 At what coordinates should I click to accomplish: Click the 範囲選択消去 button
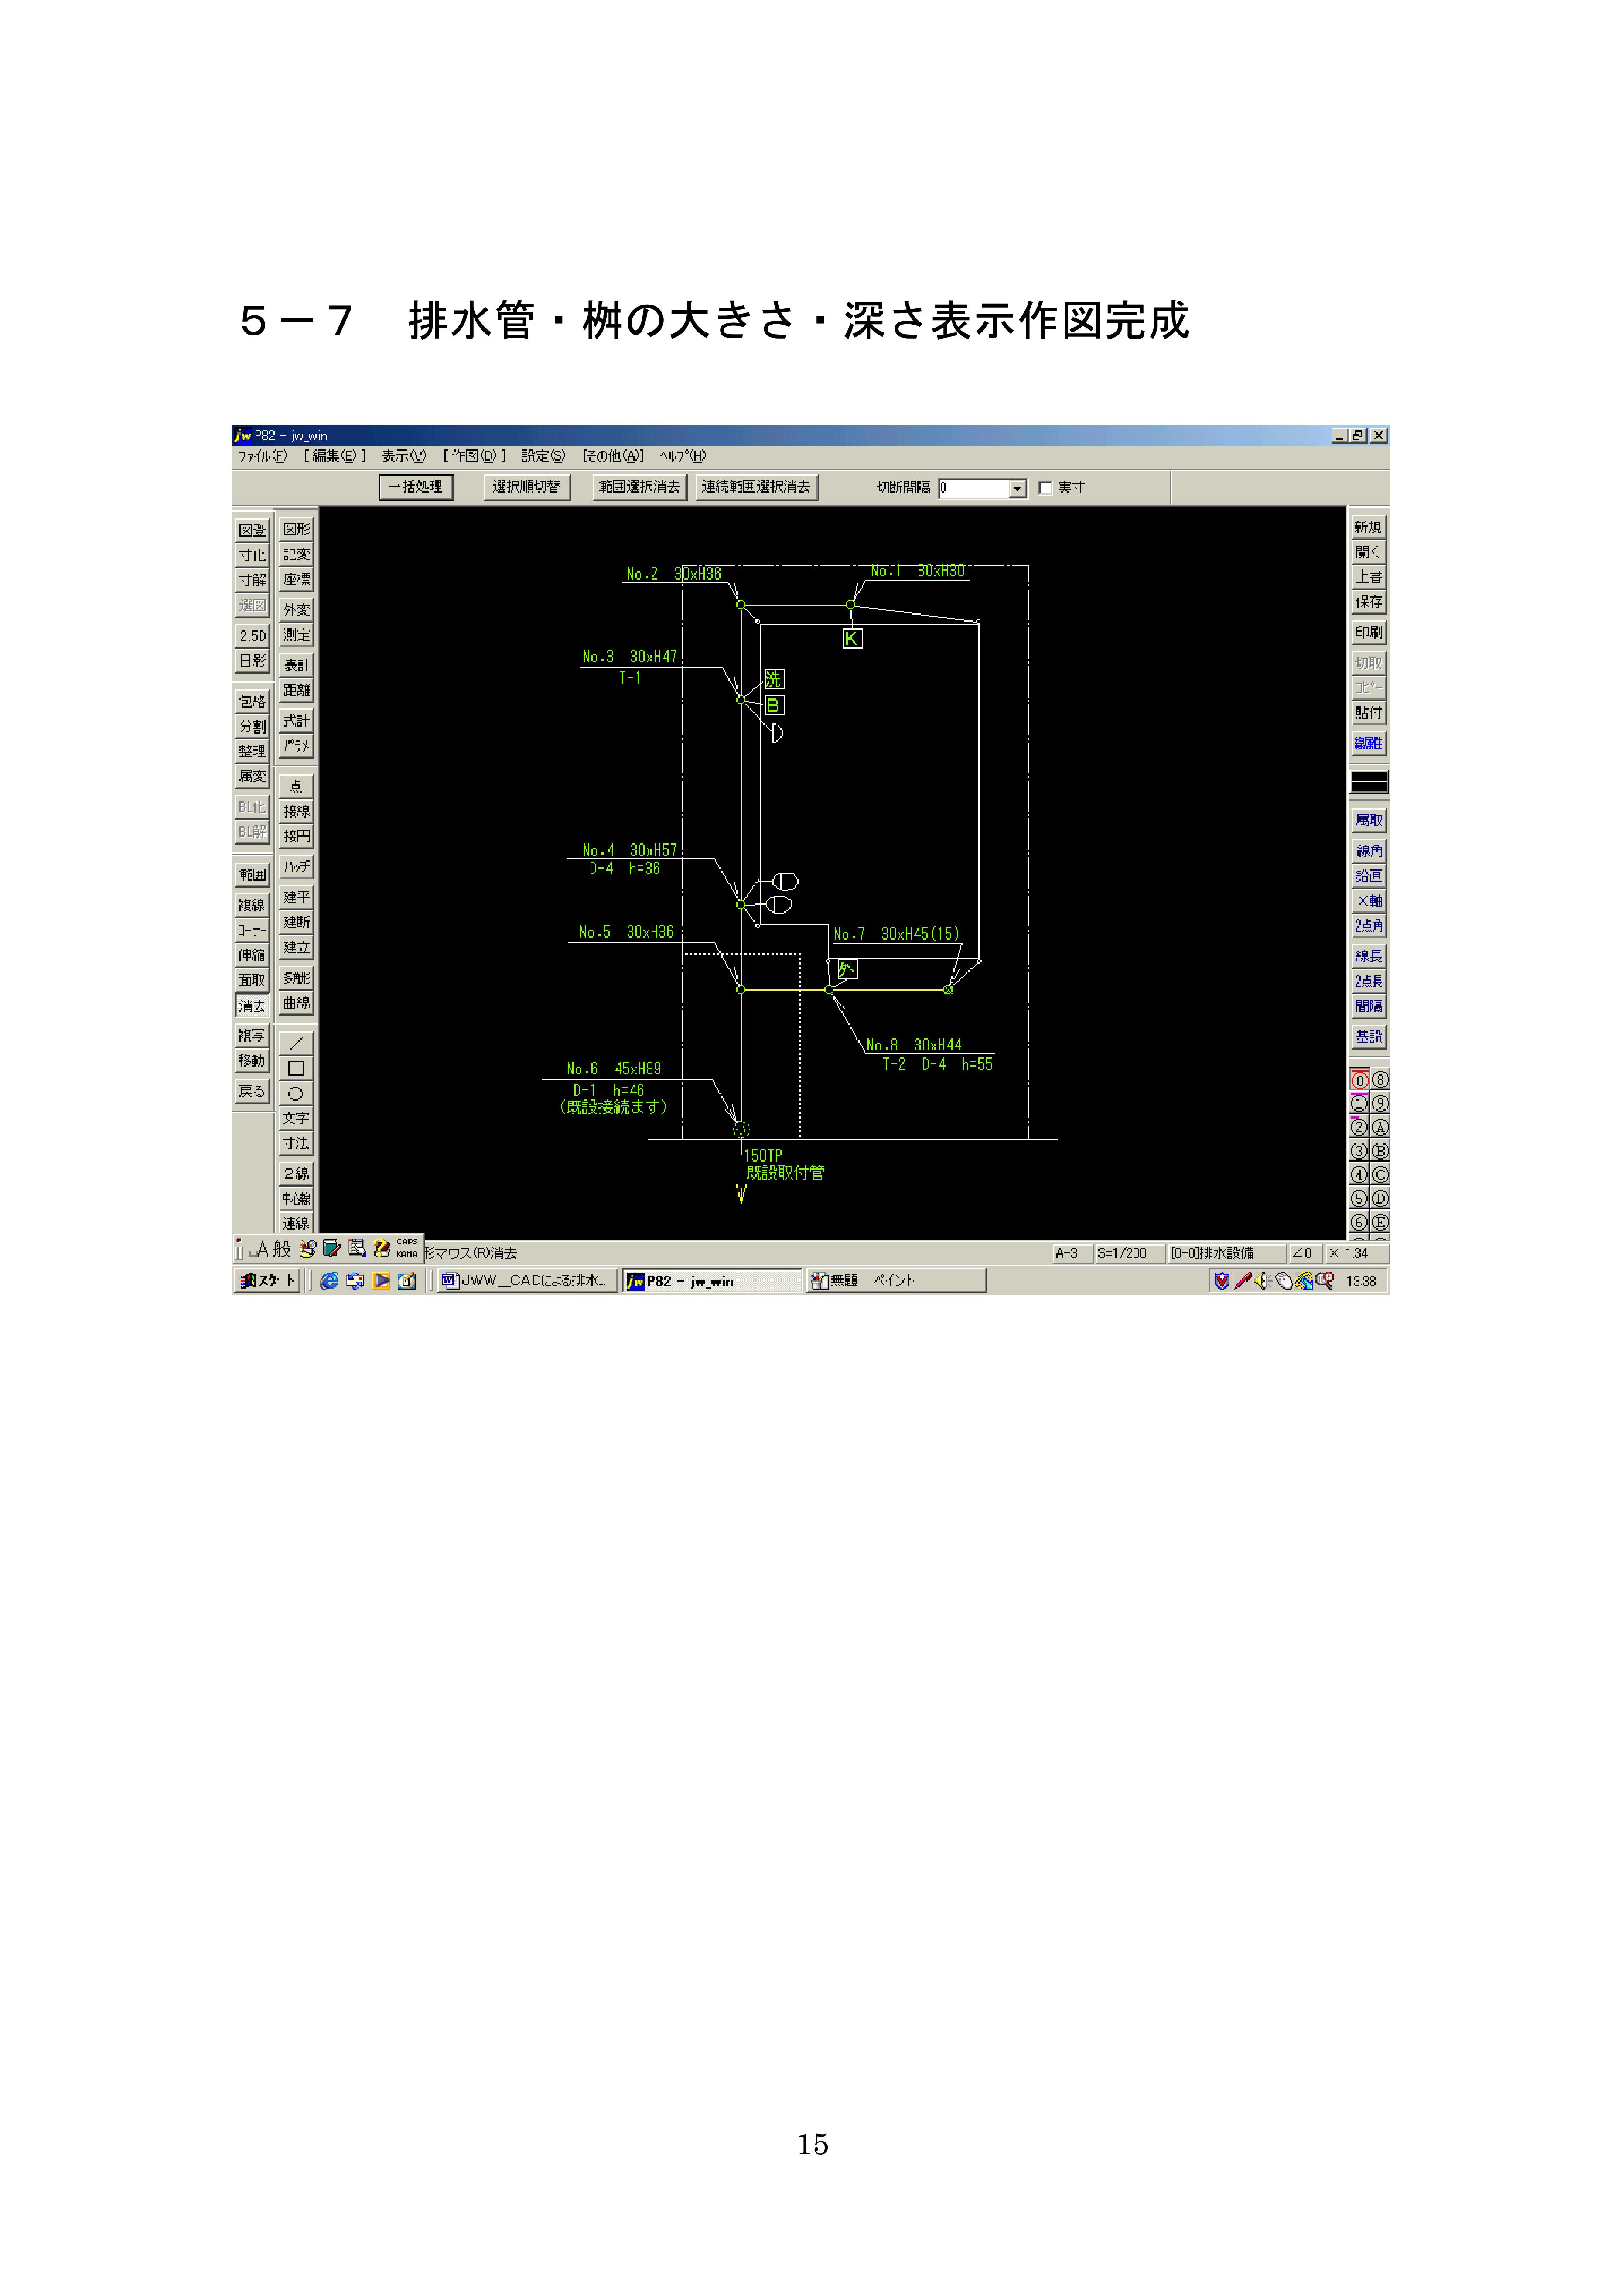click(639, 487)
